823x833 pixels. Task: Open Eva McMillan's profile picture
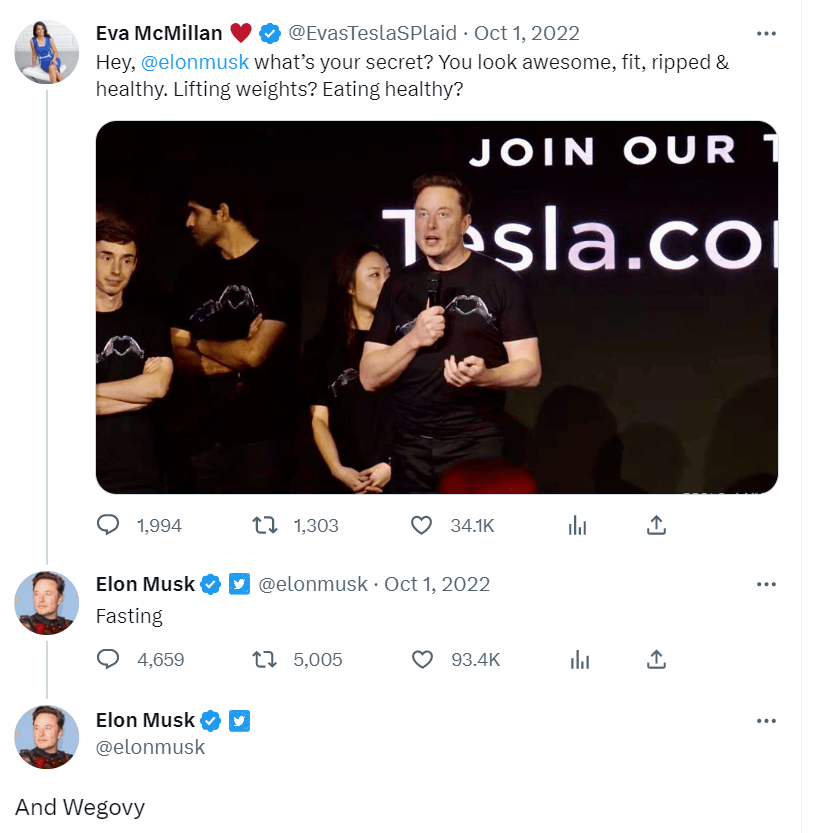click(x=47, y=52)
